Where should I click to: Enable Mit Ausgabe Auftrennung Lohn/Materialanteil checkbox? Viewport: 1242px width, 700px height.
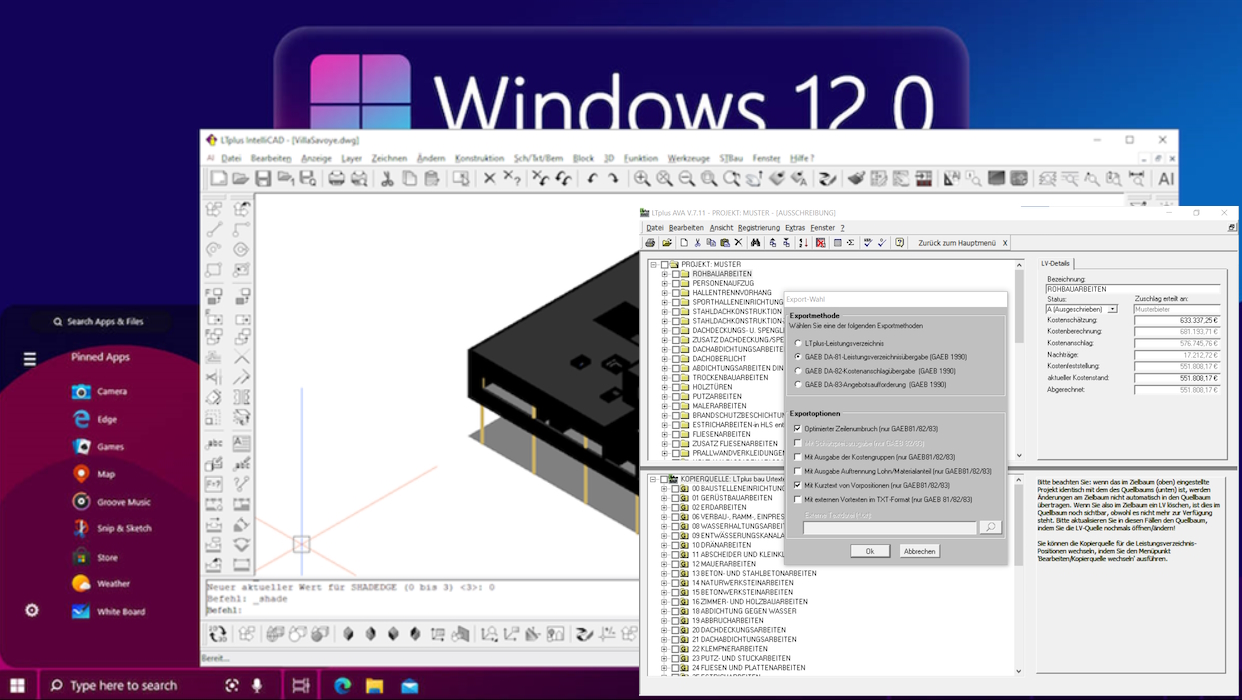coord(798,471)
